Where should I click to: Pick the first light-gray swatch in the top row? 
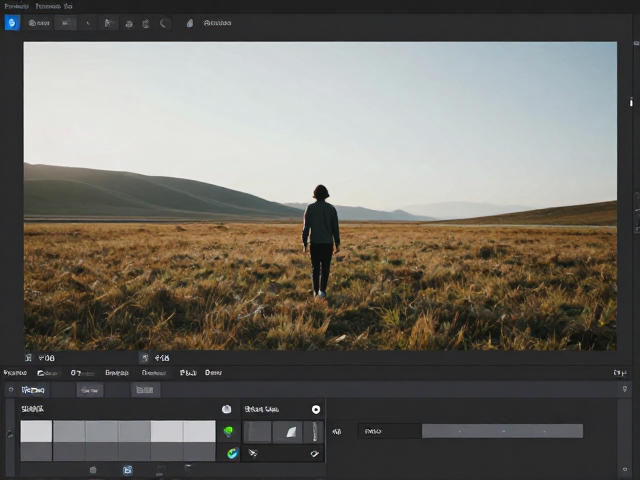click(36, 431)
